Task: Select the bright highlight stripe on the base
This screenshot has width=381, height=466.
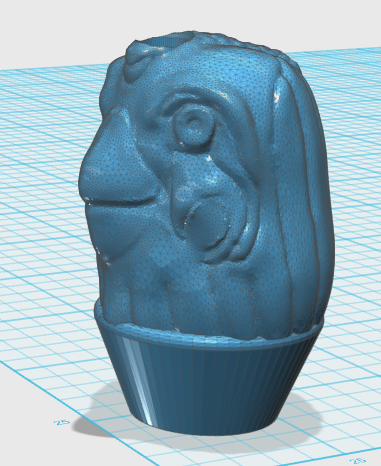Action: click(x=139, y=380)
